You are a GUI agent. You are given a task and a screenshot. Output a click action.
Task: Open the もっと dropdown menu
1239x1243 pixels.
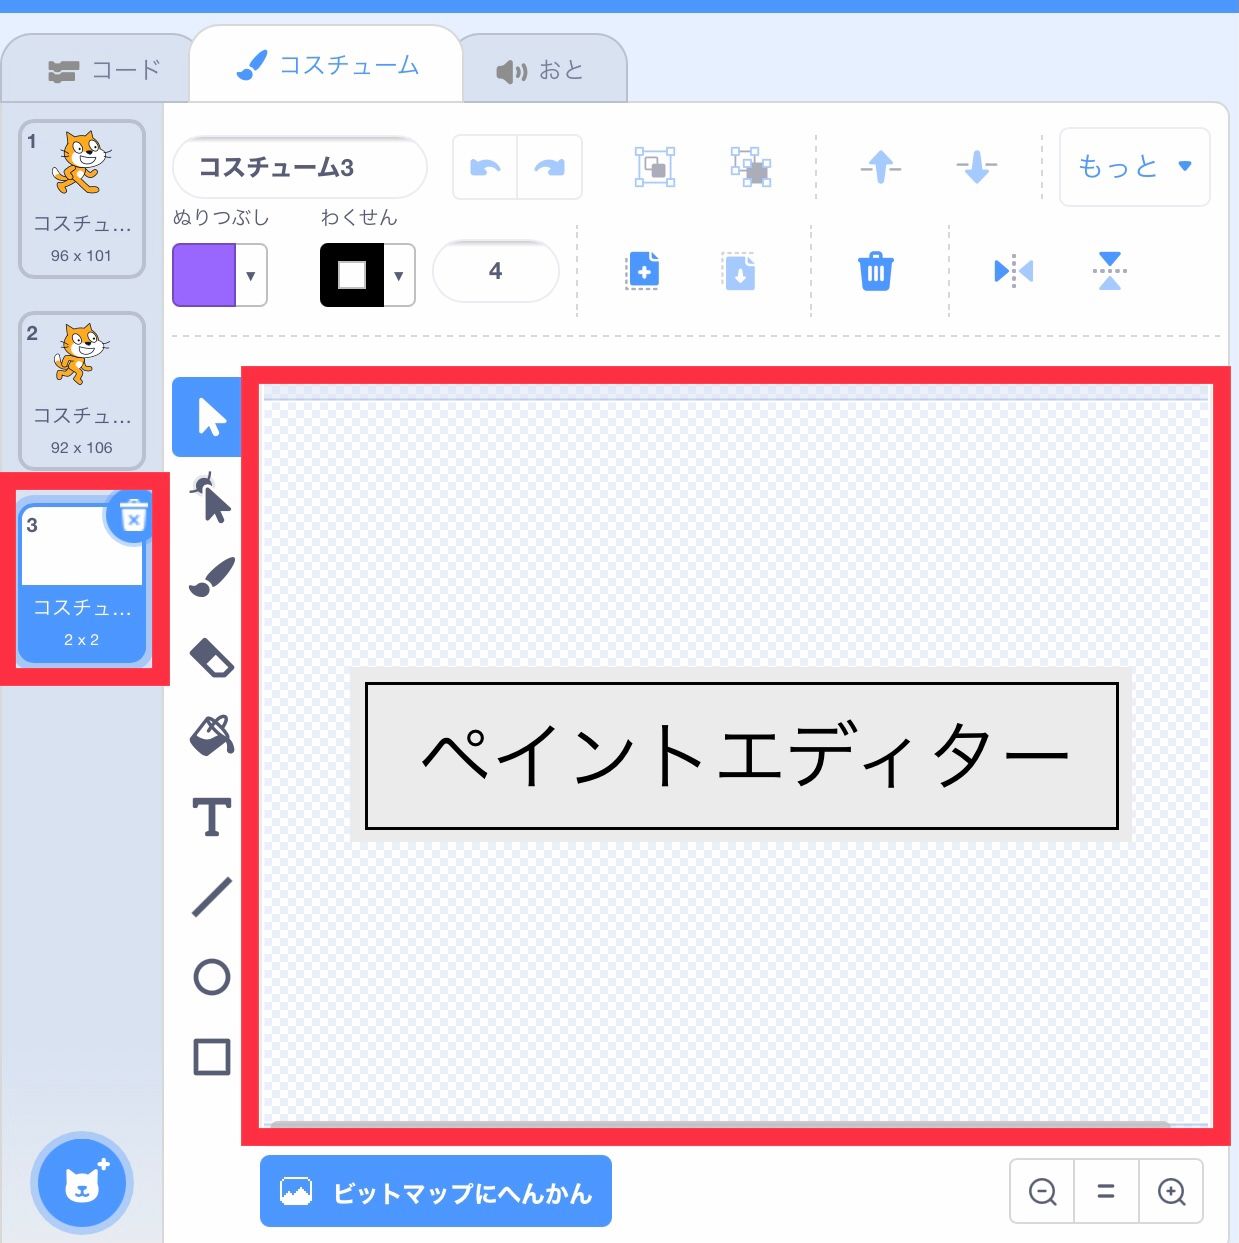click(1133, 167)
